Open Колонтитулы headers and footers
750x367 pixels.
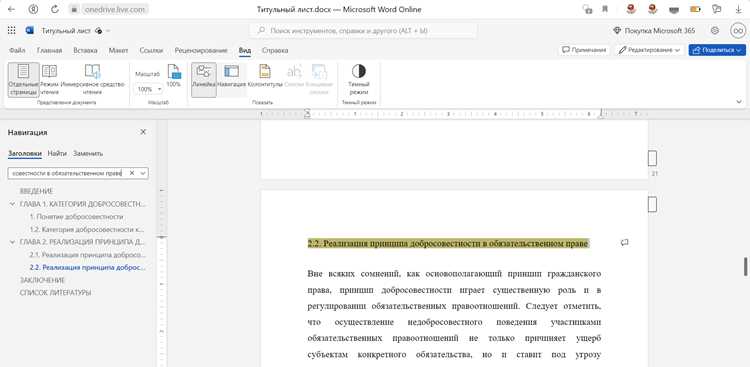click(x=265, y=76)
